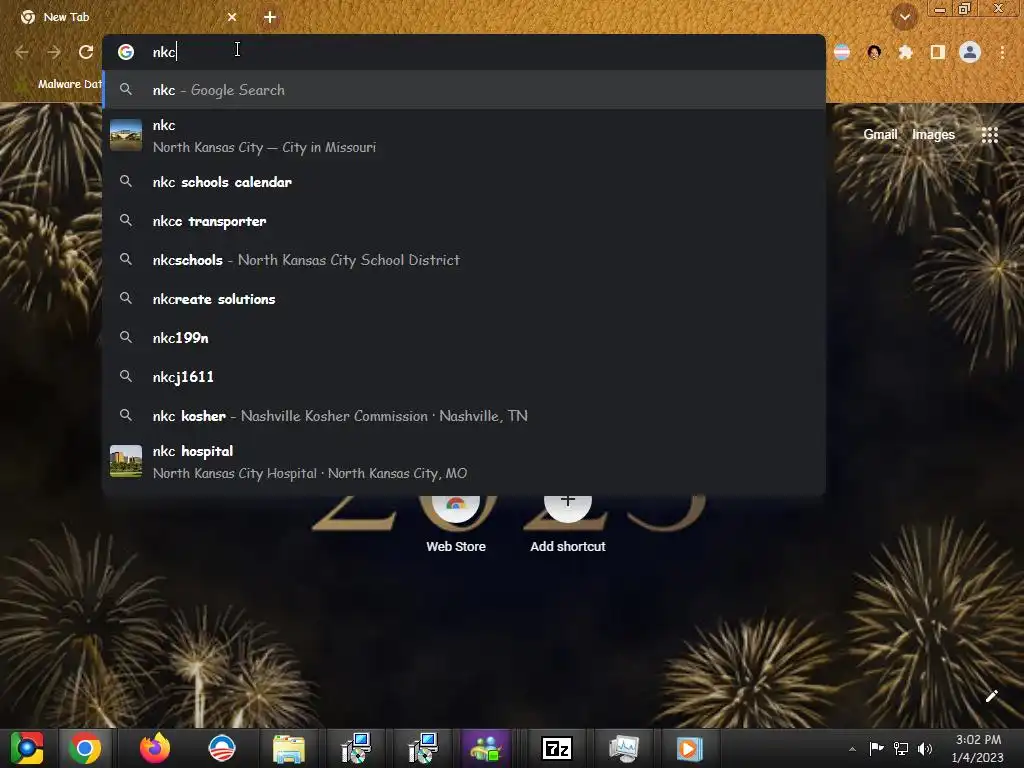The width and height of the screenshot is (1024, 768).
Task: Click the volume speaker tray icon
Action: 925,748
